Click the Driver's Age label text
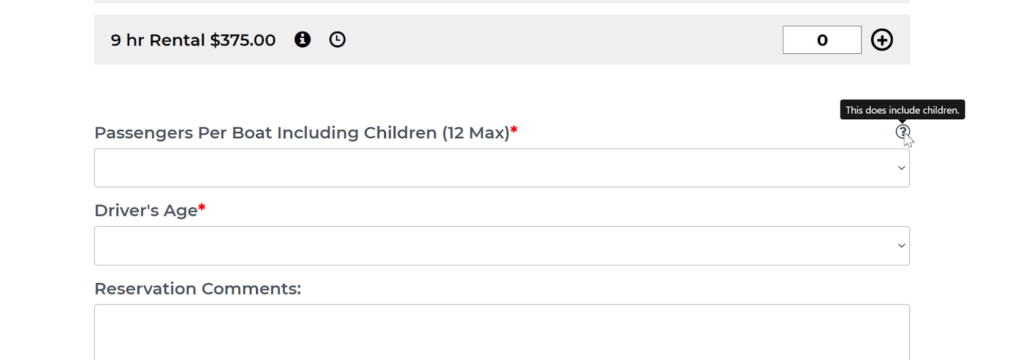 click(x=146, y=210)
